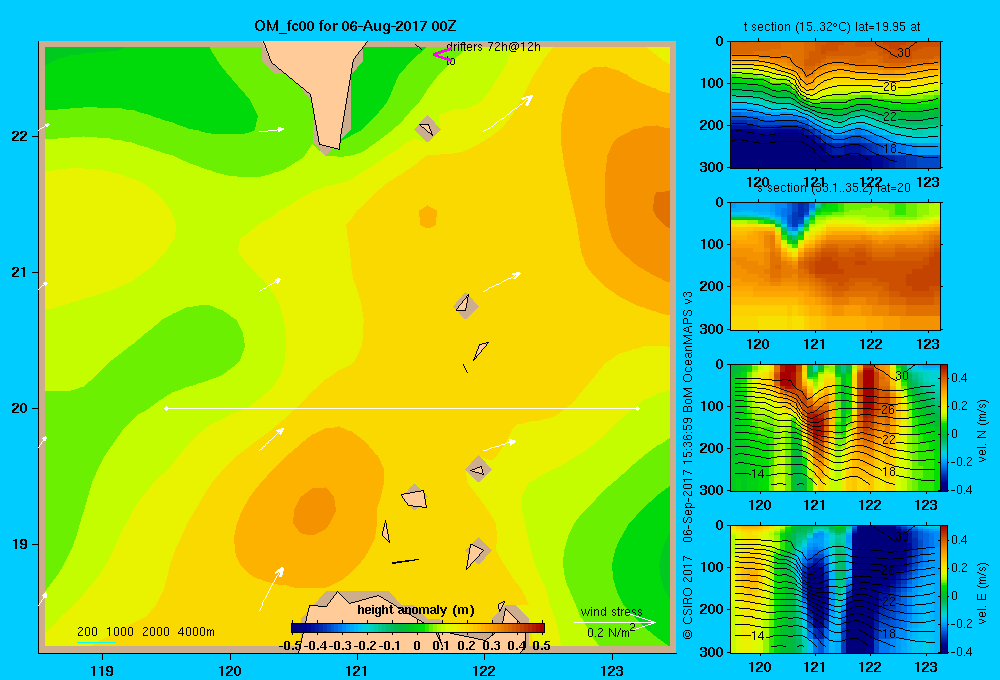Open the northward velocity section plot
Image resolution: width=1000 pixels, height=680 pixels.
835,427
